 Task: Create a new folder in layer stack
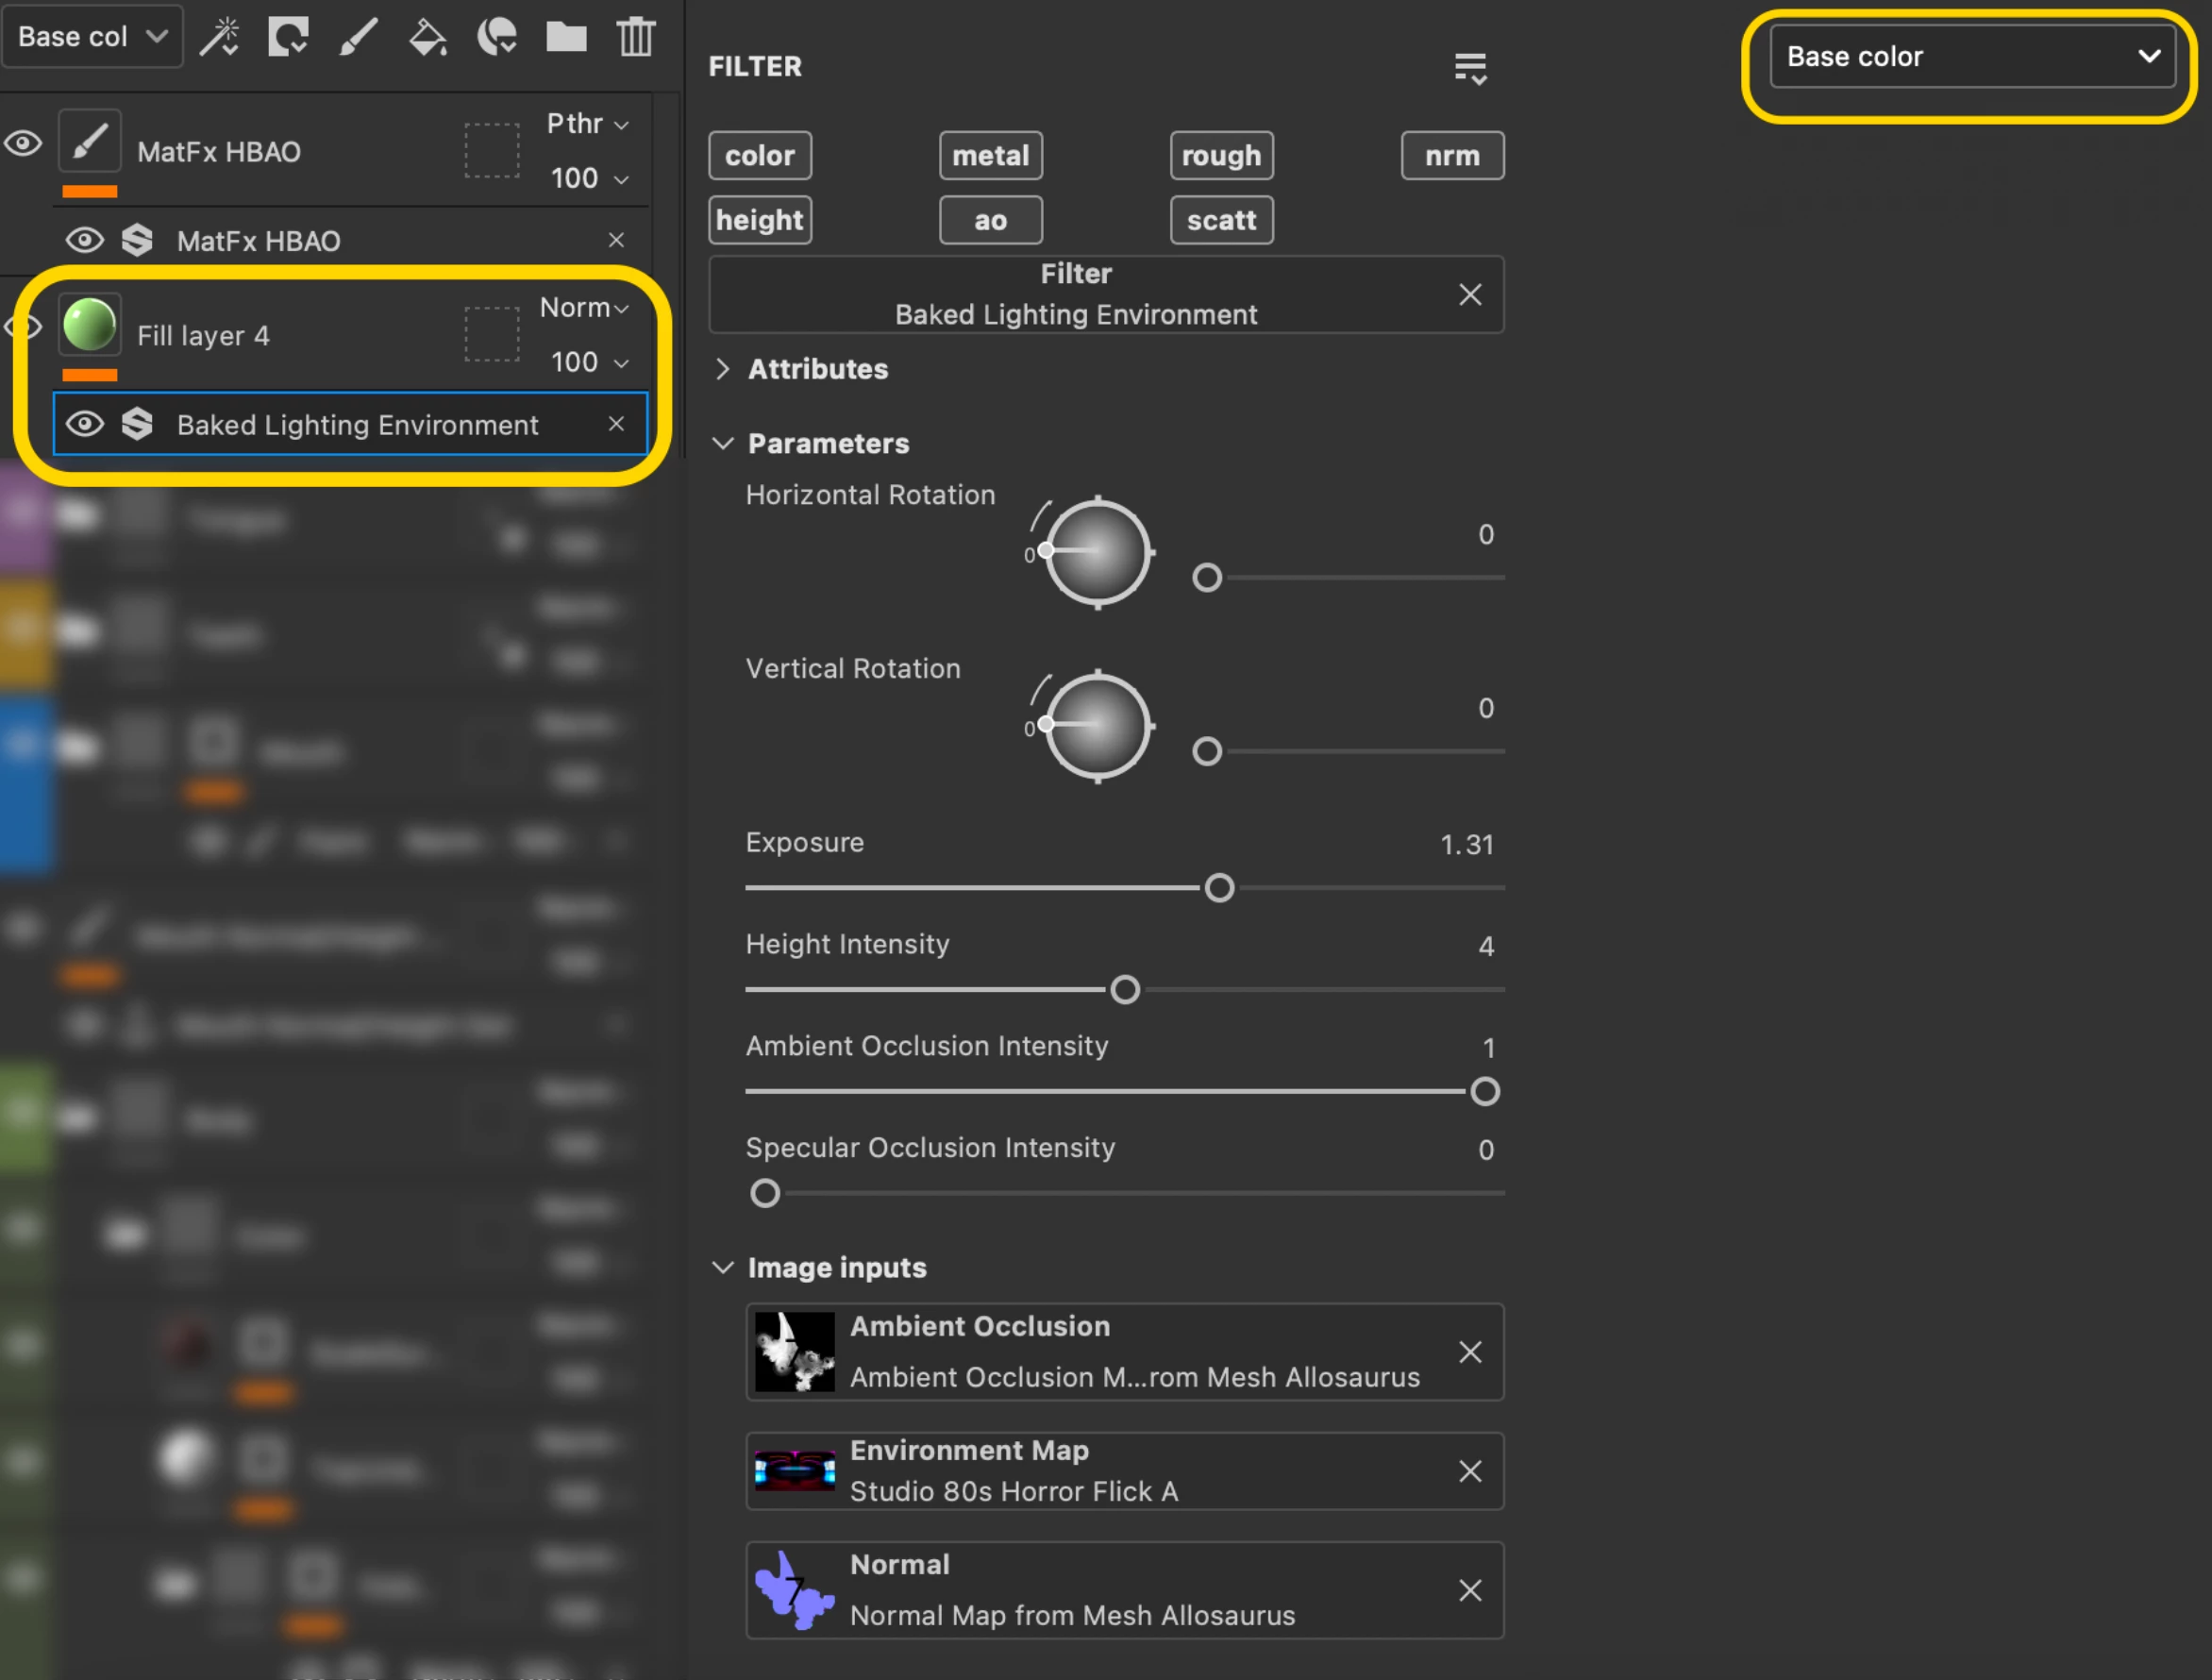(x=566, y=37)
